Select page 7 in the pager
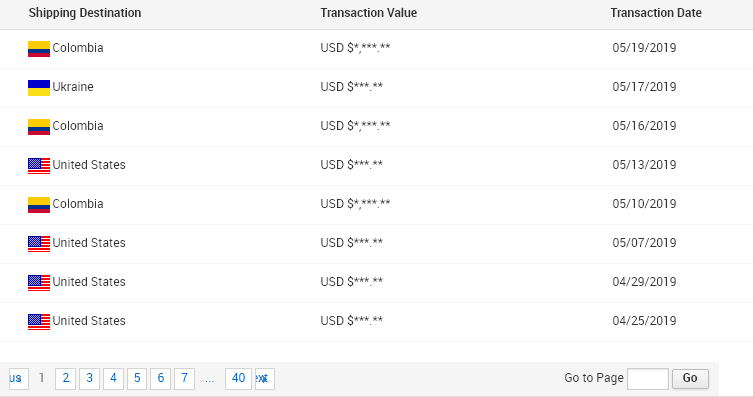The height and width of the screenshot is (397, 753). pyautogui.click(x=184, y=379)
